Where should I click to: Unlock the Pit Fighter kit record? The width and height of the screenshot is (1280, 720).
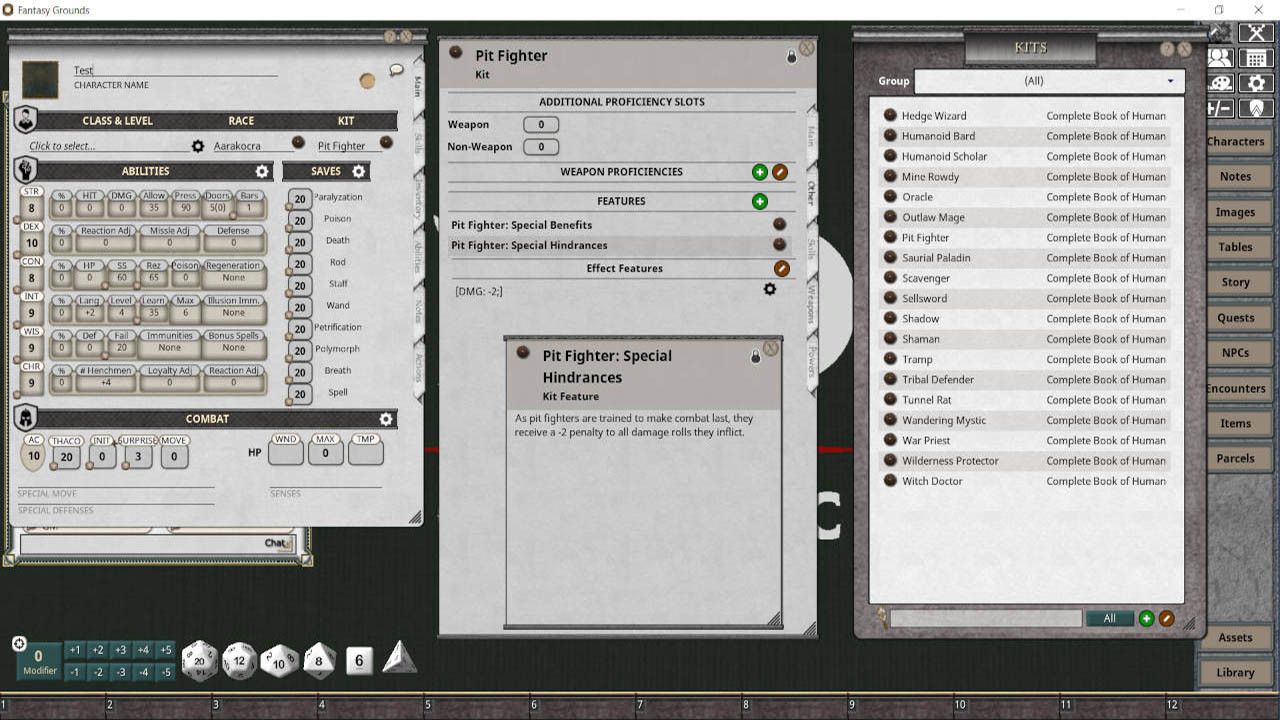pos(789,56)
